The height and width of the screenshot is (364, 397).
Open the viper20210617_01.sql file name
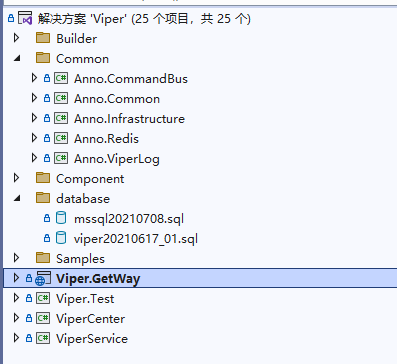(x=136, y=239)
